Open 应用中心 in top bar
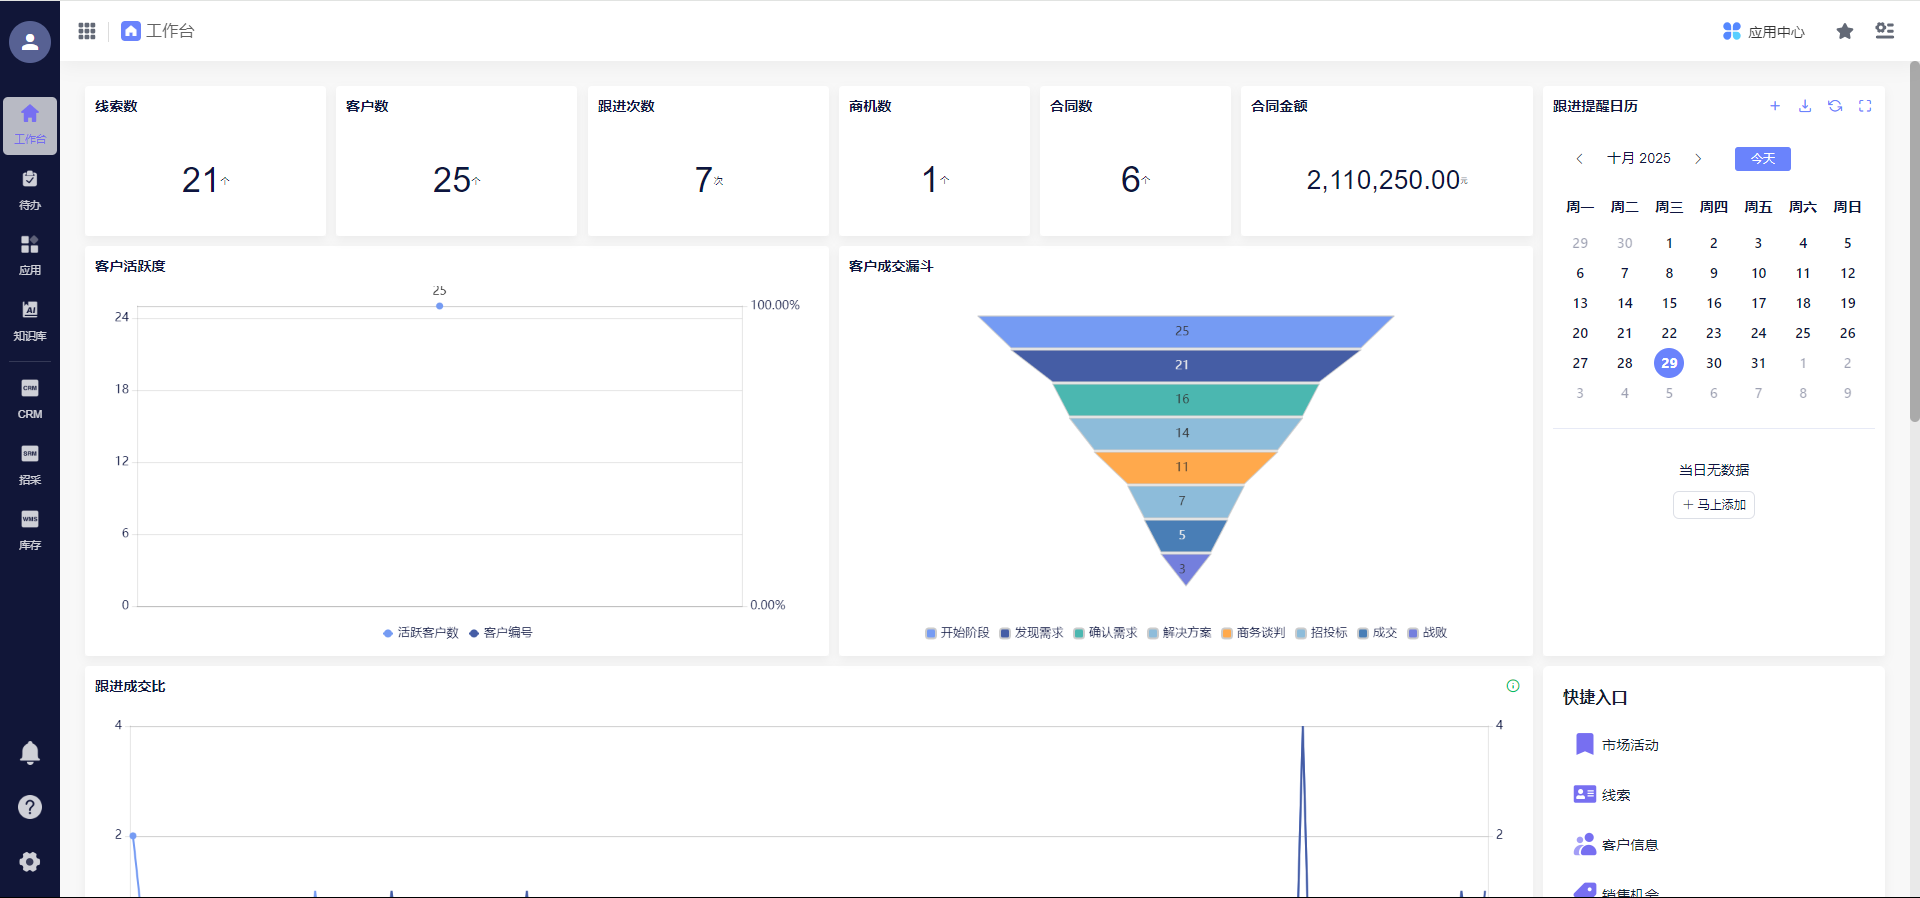1920x898 pixels. click(x=1764, y=32)
